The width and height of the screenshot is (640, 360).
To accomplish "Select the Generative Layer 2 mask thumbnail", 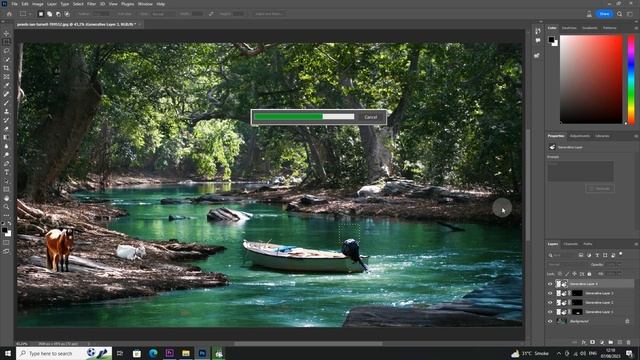I will (x=577, y=302).
